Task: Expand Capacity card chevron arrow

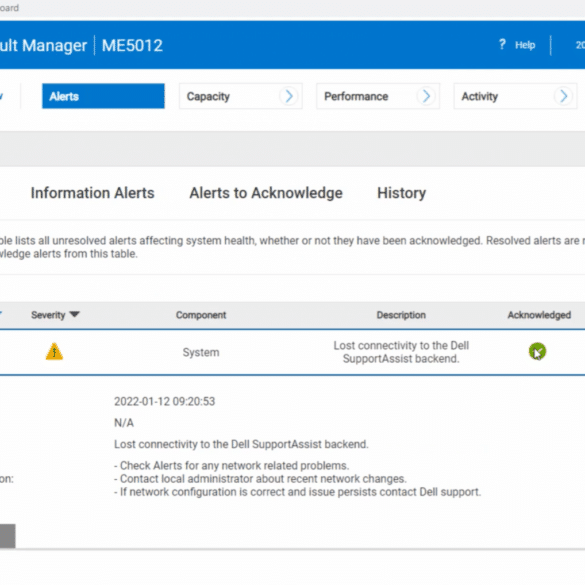Action: pos(289,96)
